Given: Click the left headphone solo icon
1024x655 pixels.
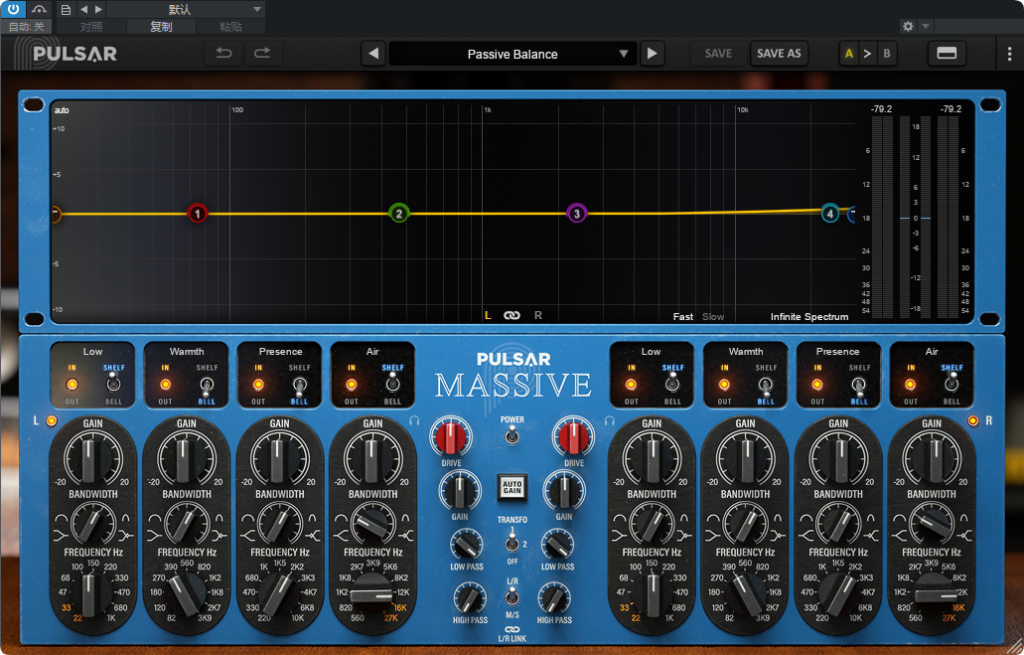Looking at the screenshot, I should click(414, 421).
